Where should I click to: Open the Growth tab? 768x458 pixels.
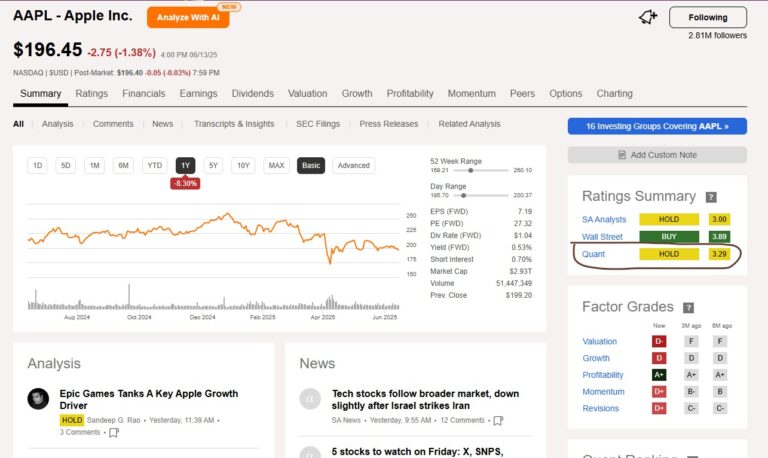coord(357,94)
